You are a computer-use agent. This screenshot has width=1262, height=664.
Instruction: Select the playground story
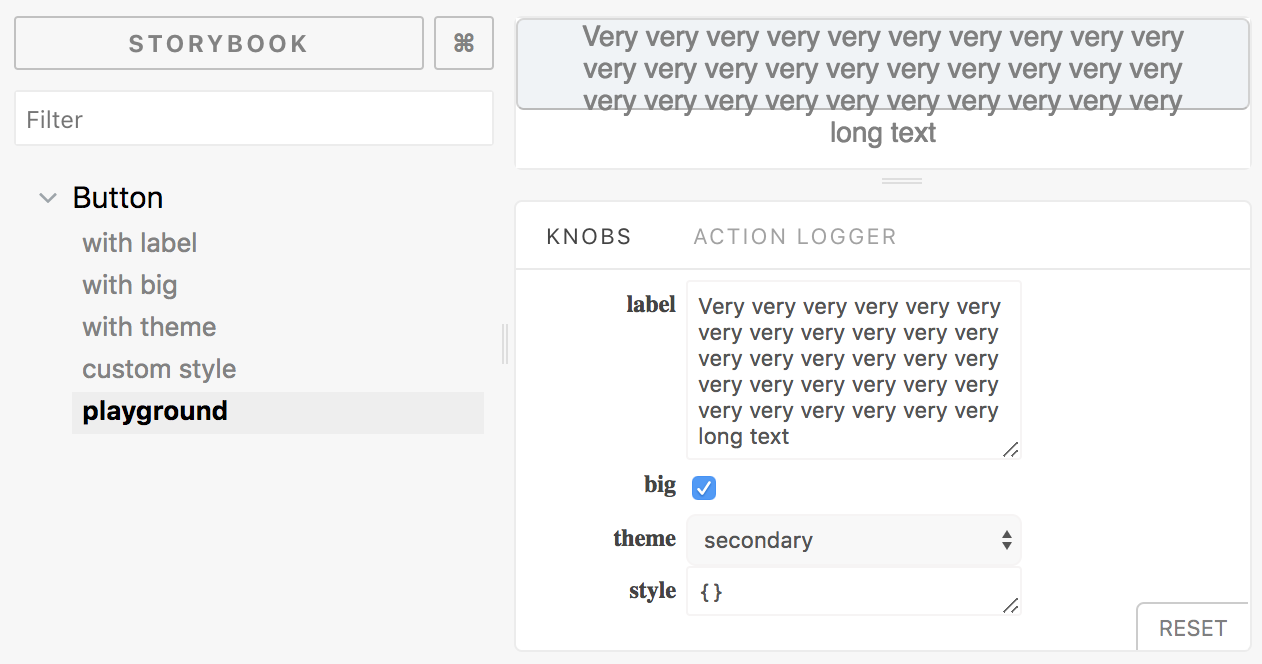tap(153, 410)
